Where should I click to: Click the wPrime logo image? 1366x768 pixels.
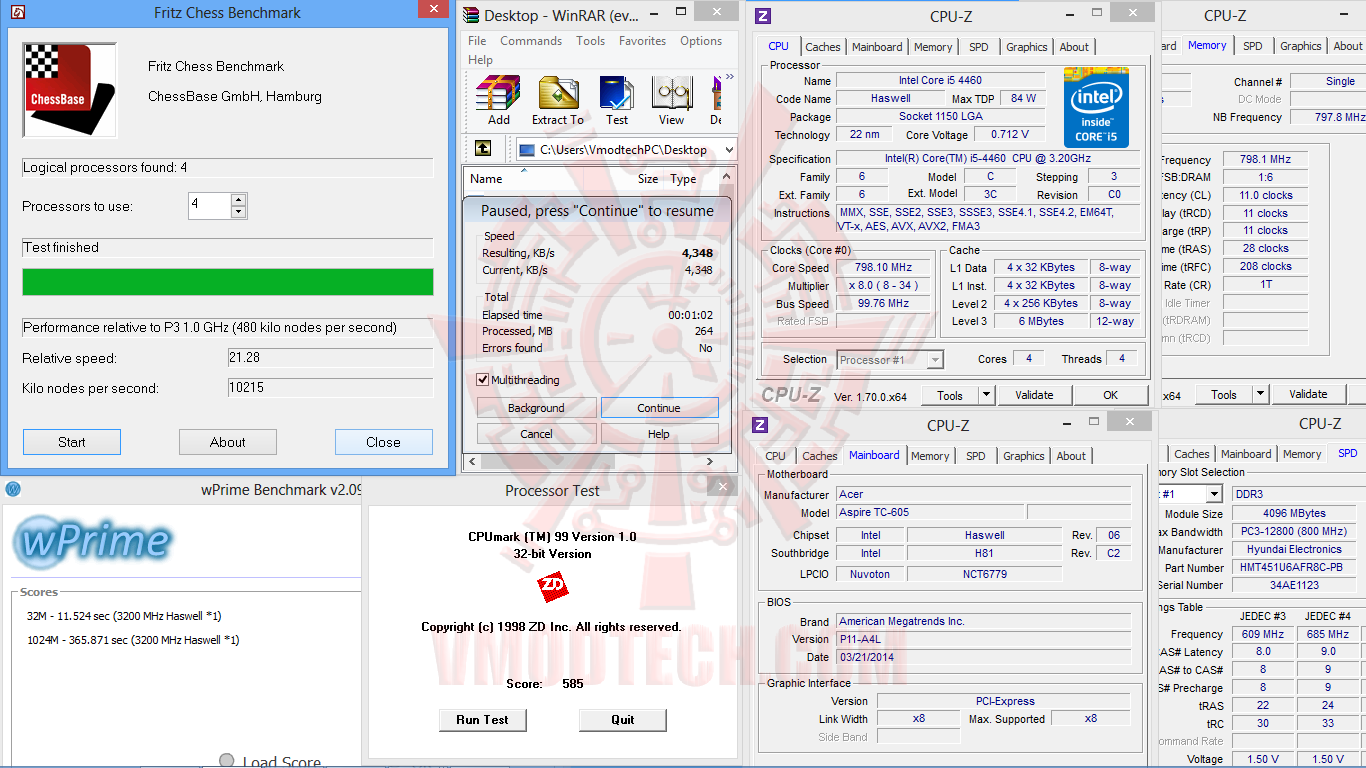[93, 542]
